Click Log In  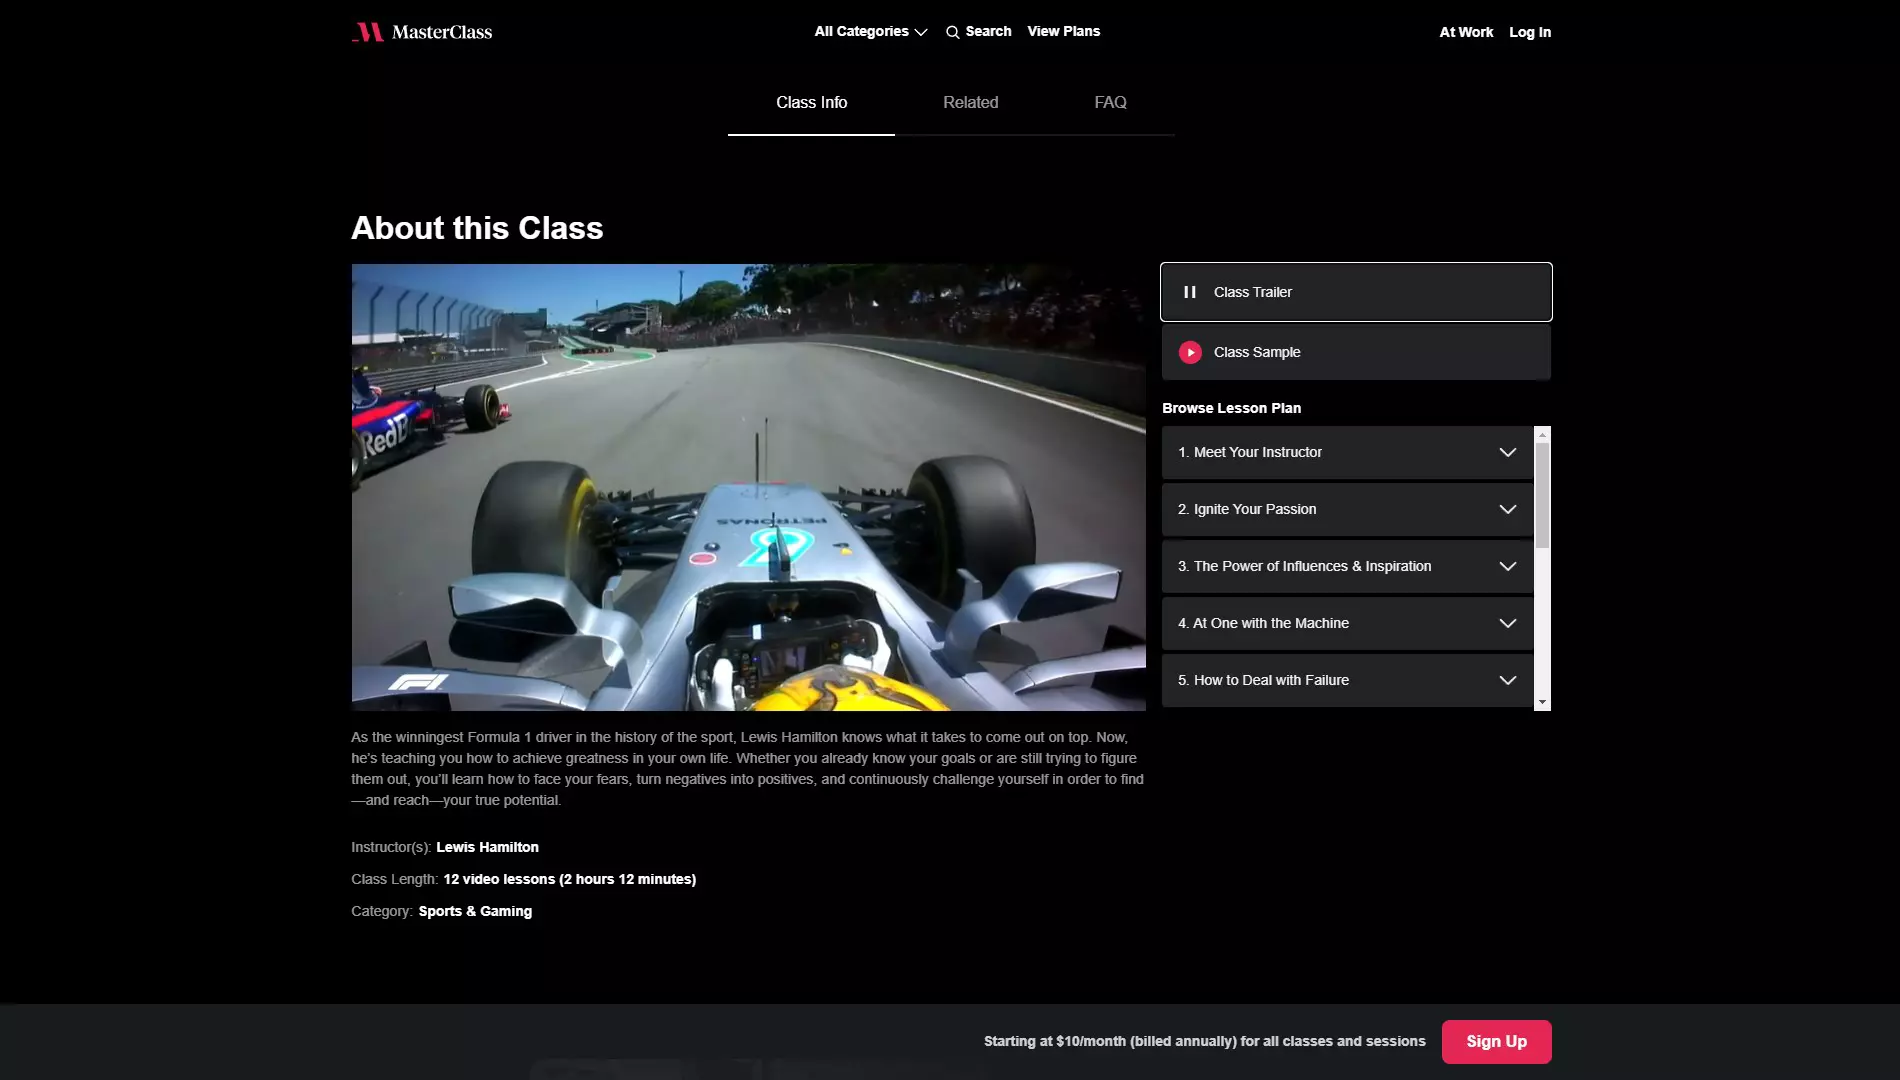click(1530, 32)
